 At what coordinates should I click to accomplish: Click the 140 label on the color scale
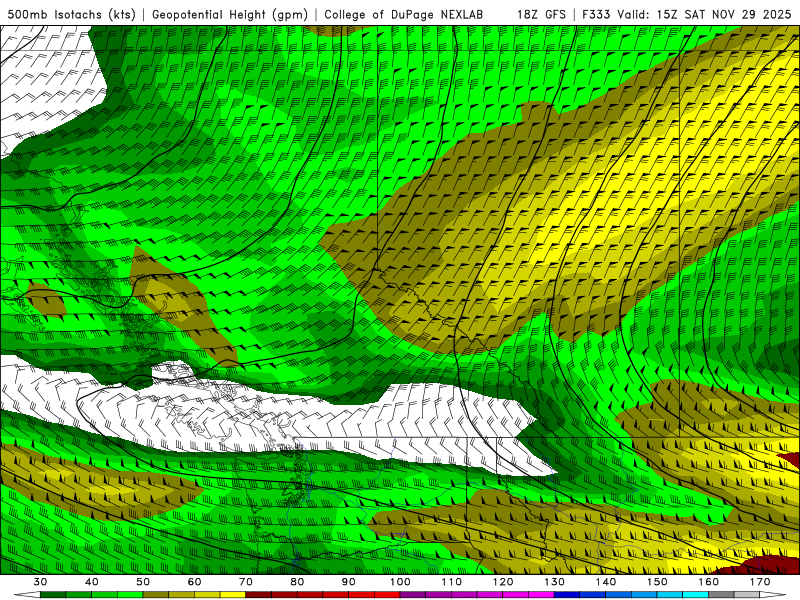606,582
